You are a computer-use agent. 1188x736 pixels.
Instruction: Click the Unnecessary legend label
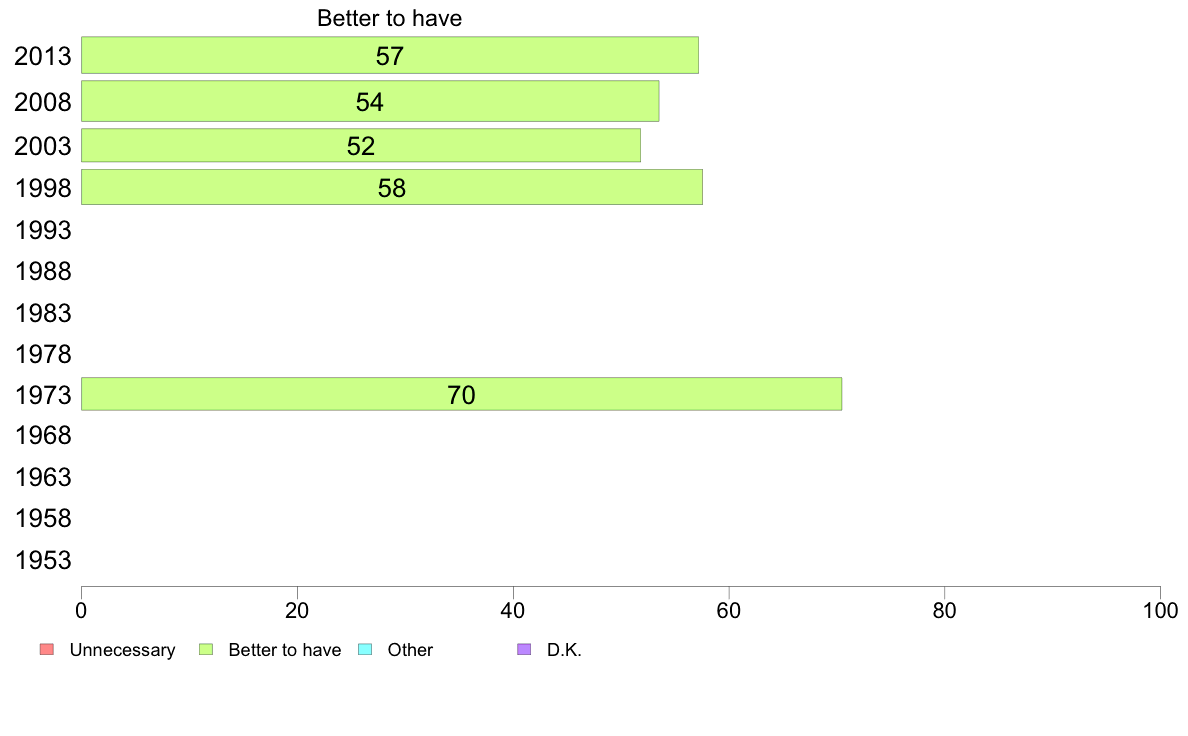coord(122,650)
